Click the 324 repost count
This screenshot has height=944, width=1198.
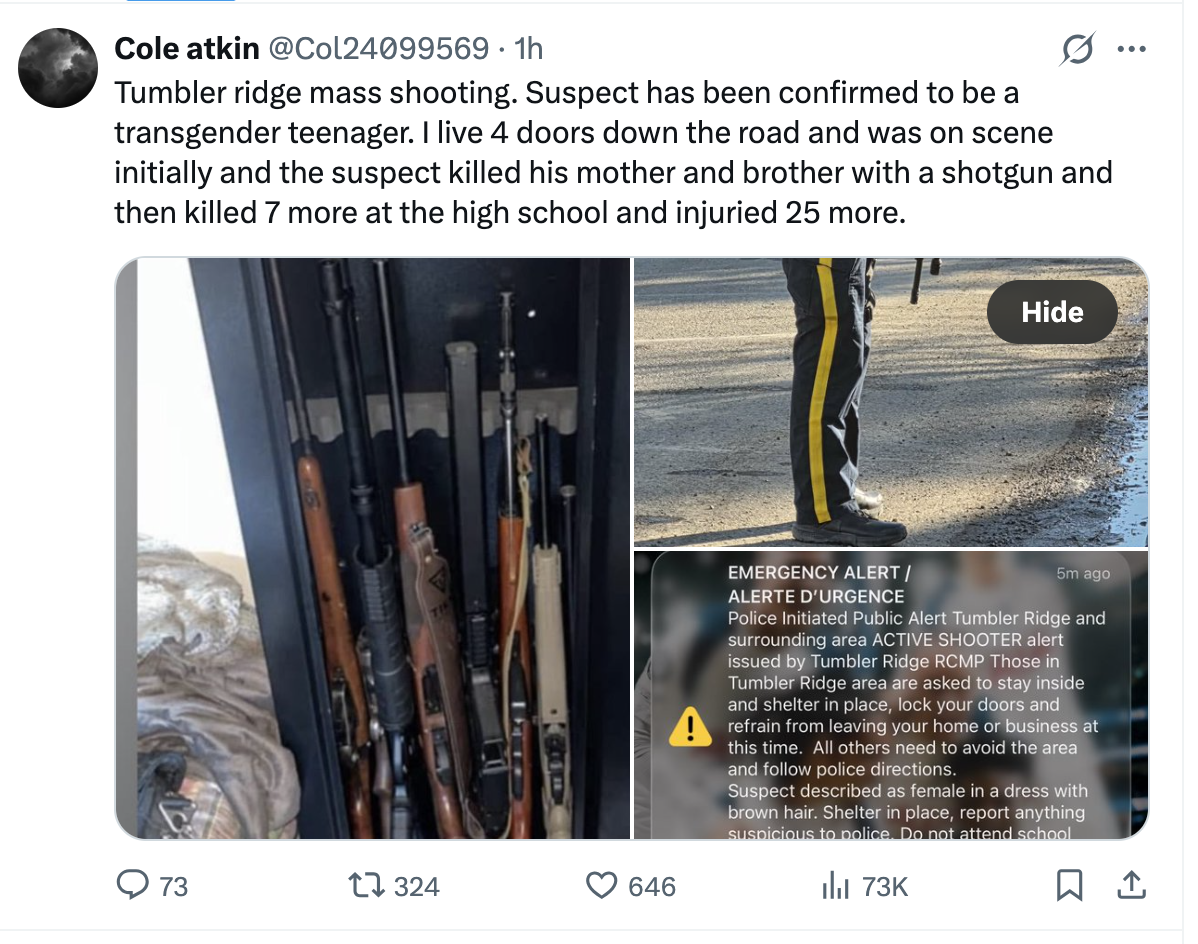click(416, 886)
